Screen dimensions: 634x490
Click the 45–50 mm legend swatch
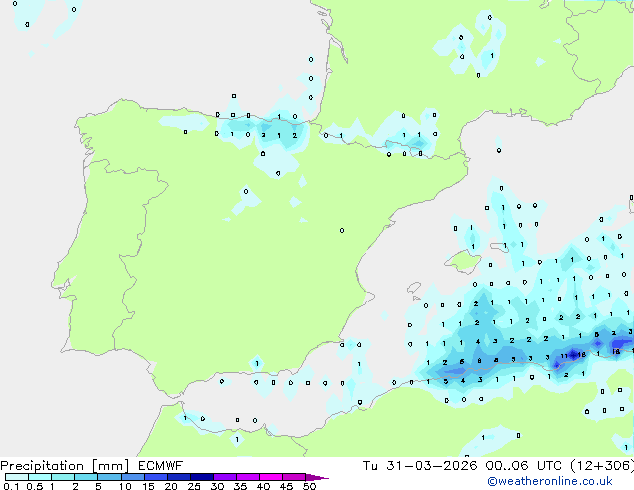pyautogui.click(x=294, y=477)
